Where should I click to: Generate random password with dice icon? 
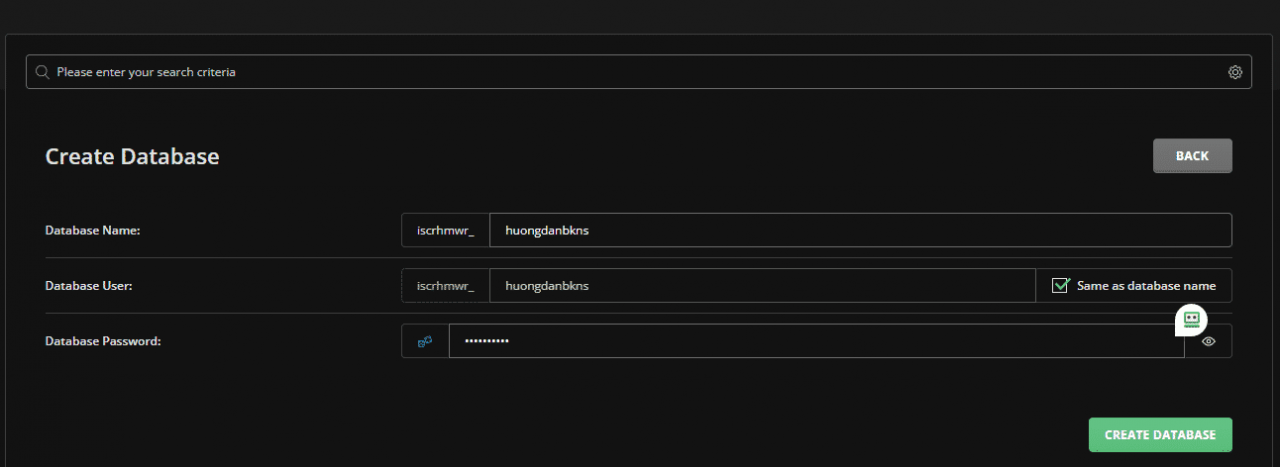(425, 341)
